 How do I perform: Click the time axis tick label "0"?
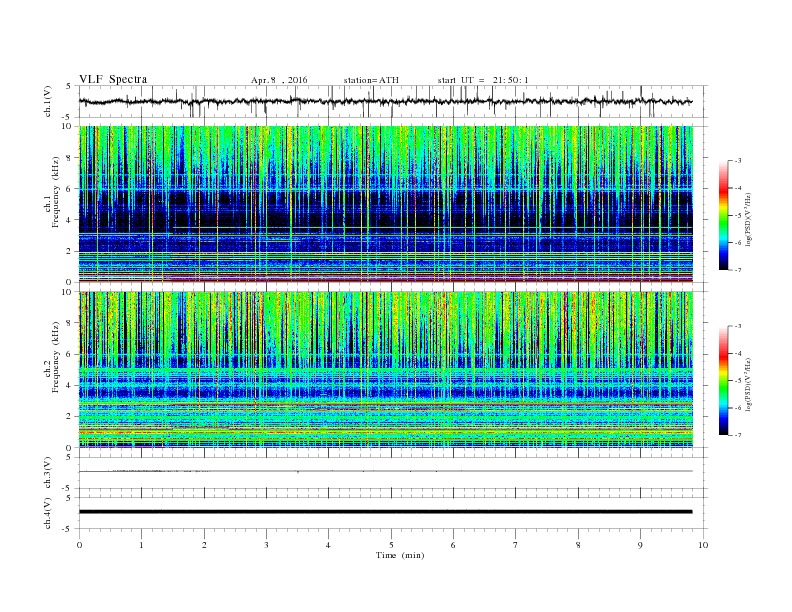(79, 545)
